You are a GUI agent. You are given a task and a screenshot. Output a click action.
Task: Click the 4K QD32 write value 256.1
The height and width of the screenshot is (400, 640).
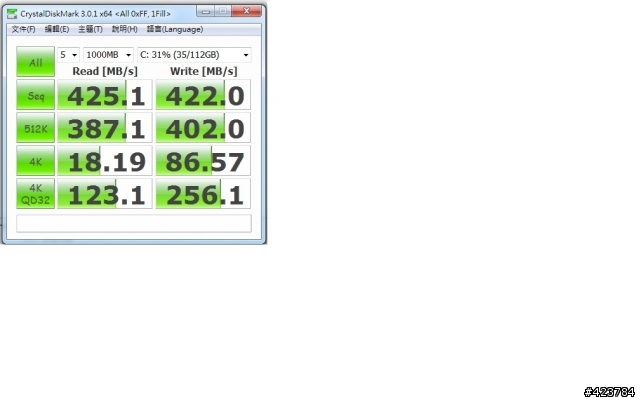coord(203,194)
